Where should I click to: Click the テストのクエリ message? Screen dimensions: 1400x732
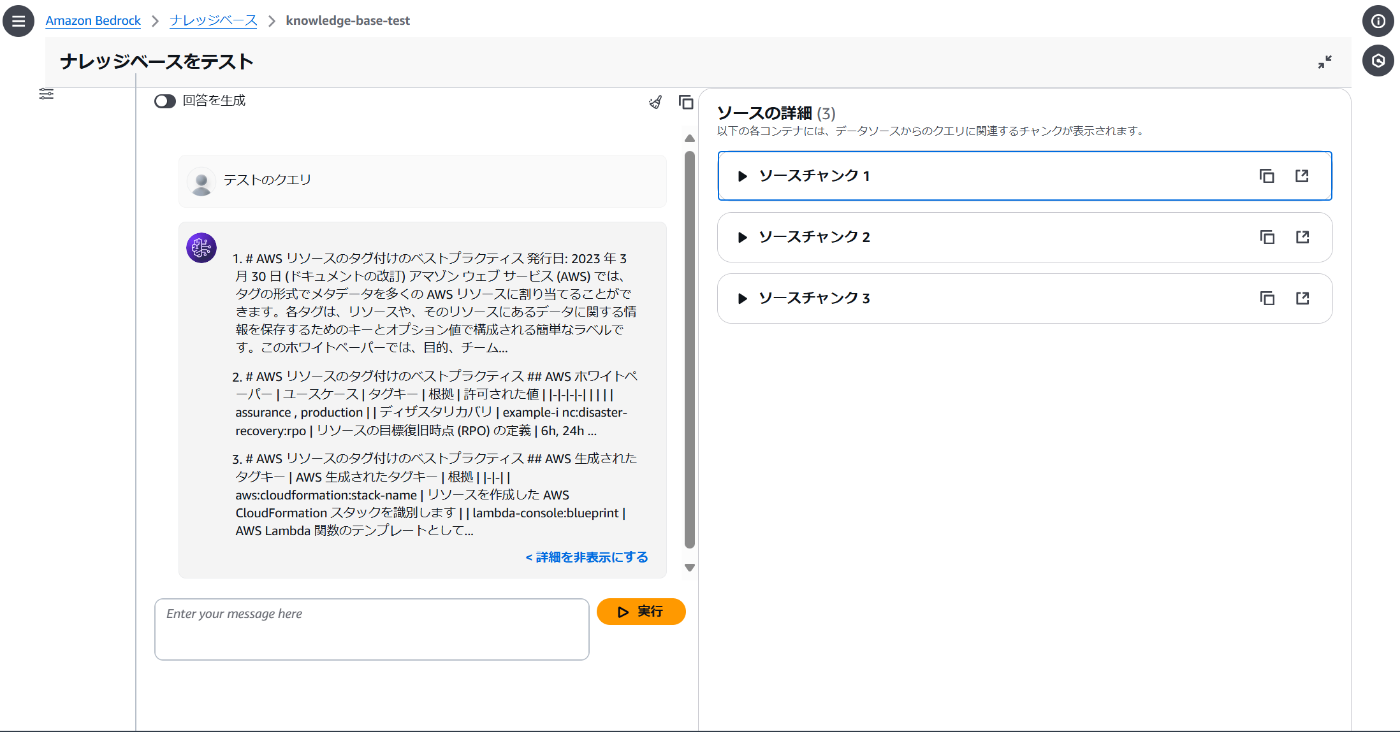point(422,181)
